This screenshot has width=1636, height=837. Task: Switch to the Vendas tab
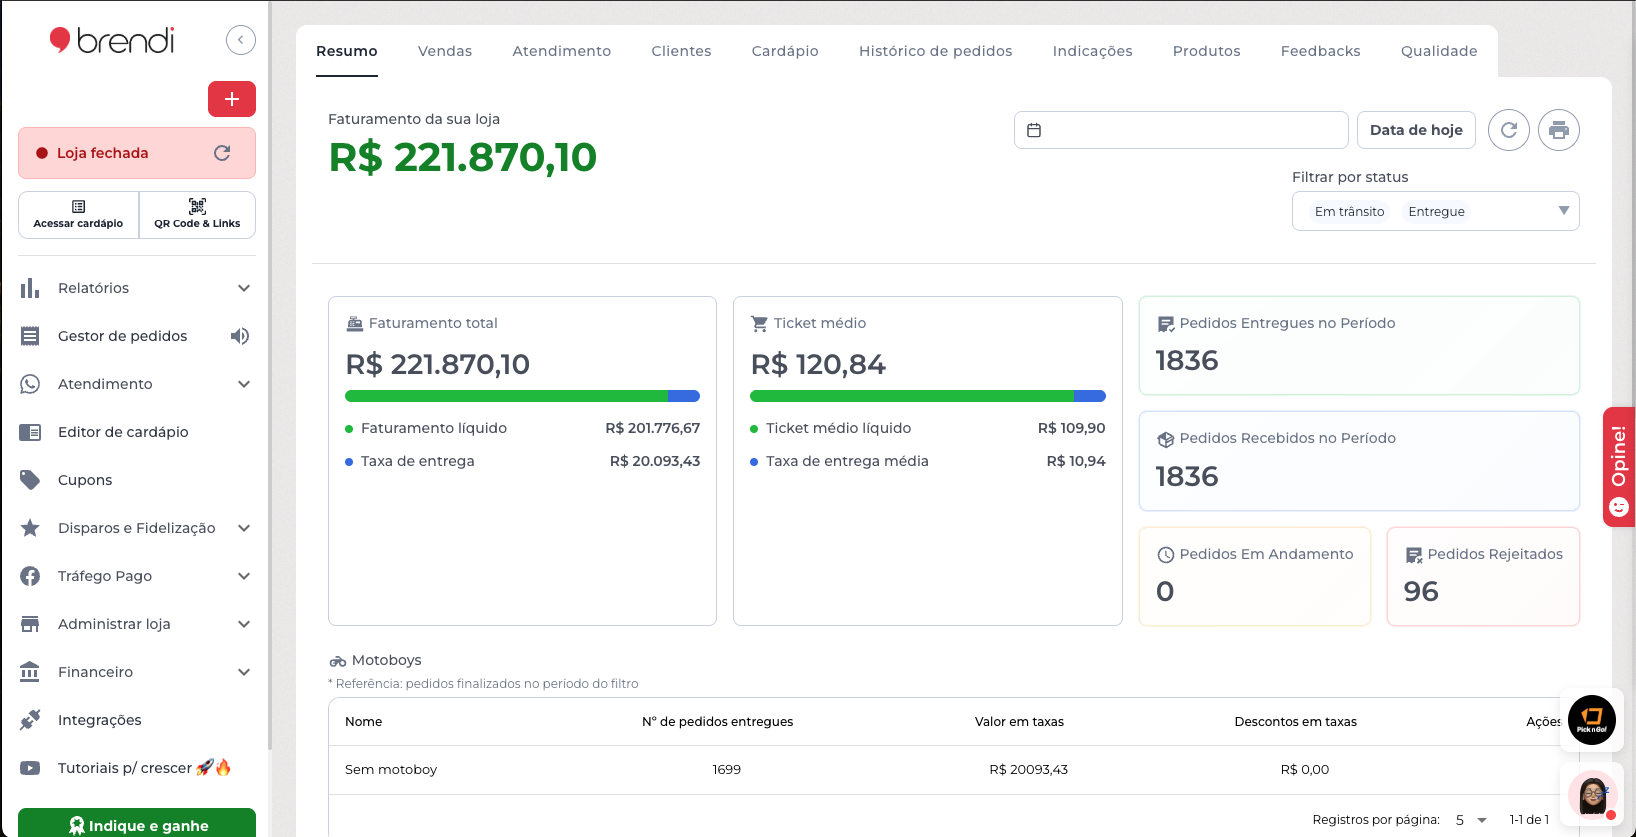(x=445, y=51)
